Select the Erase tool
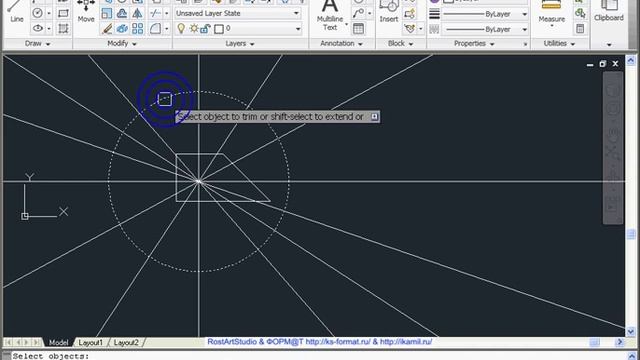The image size is (640, 360). (107, 29)
